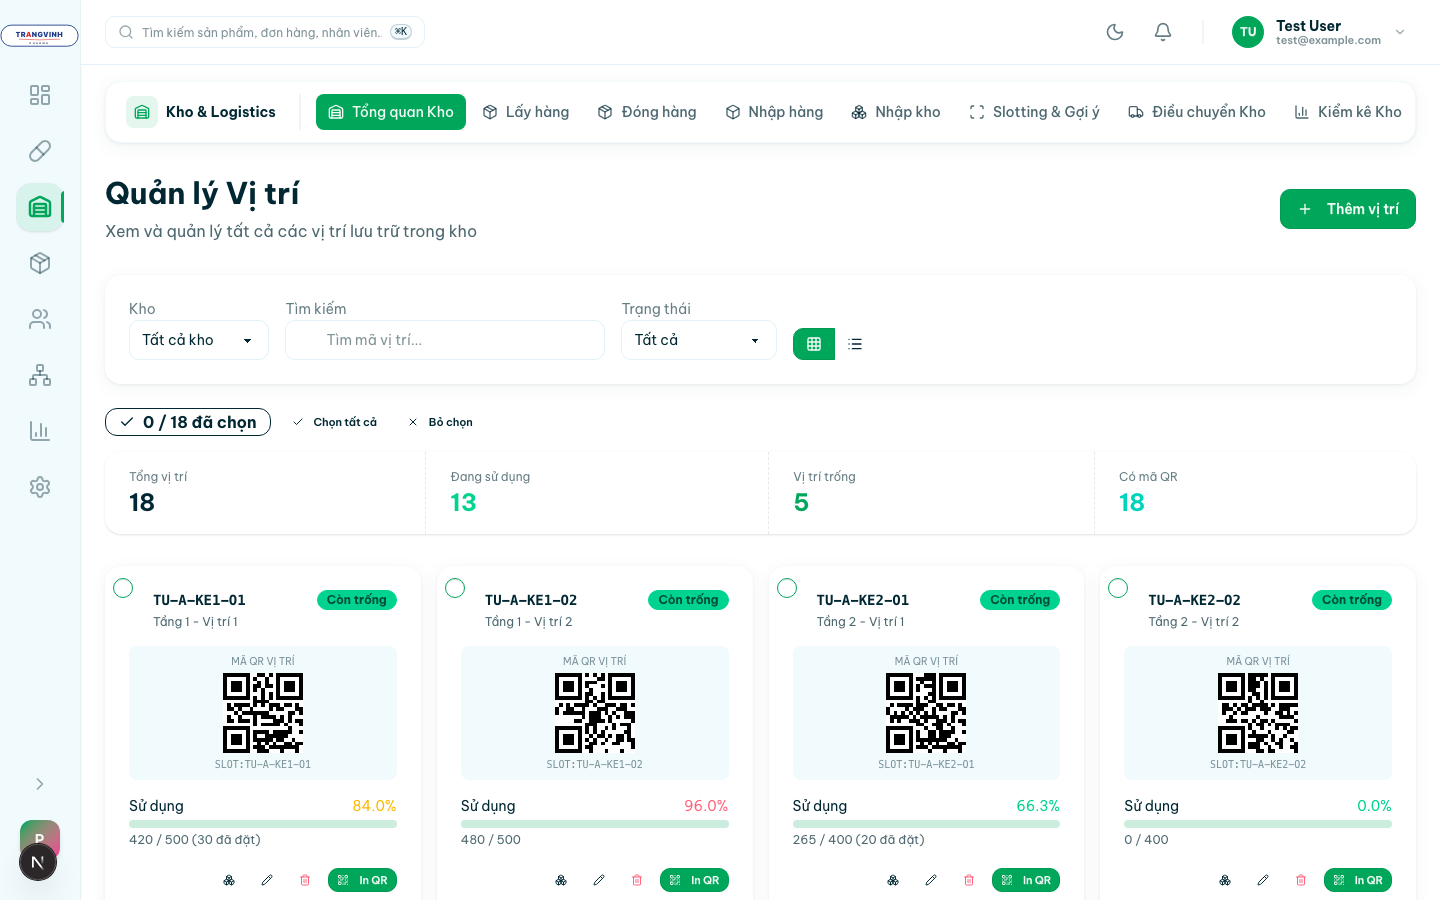Viewport: 1440px width, 900px height.
Task: Expand the sidebar with the chevron arrow
Action: pyautogui.click(x=40, y=784)
